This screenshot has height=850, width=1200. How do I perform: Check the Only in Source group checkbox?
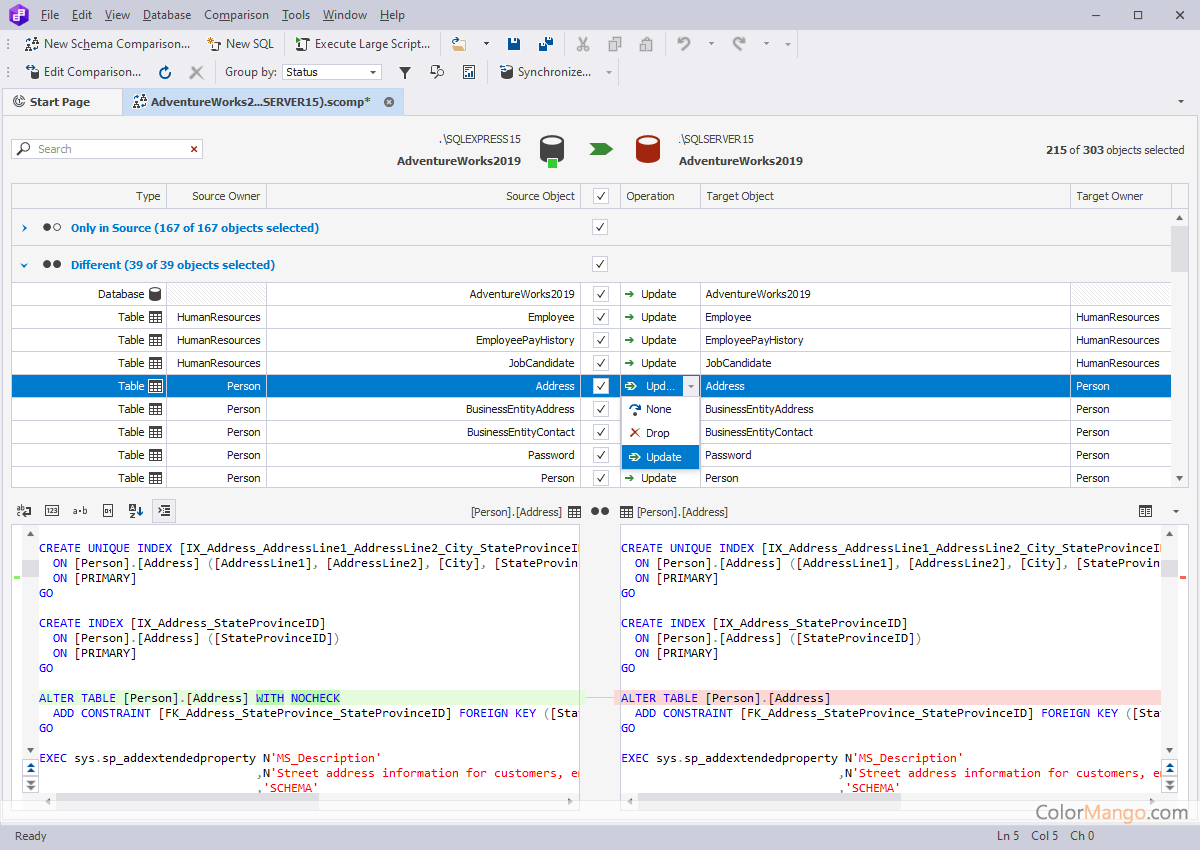(x=599, y=227)
